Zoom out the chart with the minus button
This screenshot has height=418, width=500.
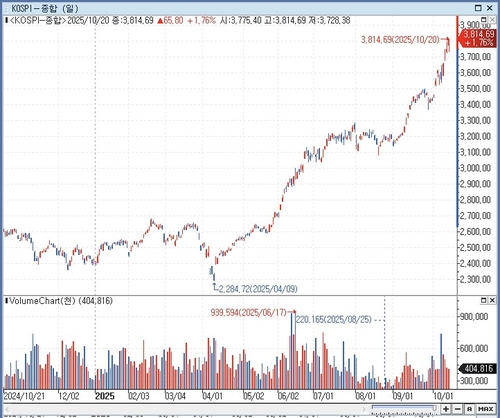[458, 409]
